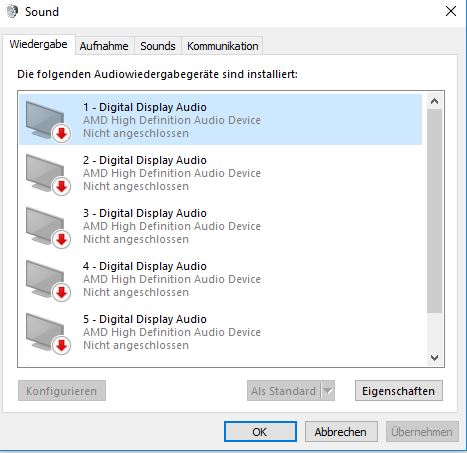Open the Sounds tab
Screen dimensions: 467x453
[x=158, y=46]
